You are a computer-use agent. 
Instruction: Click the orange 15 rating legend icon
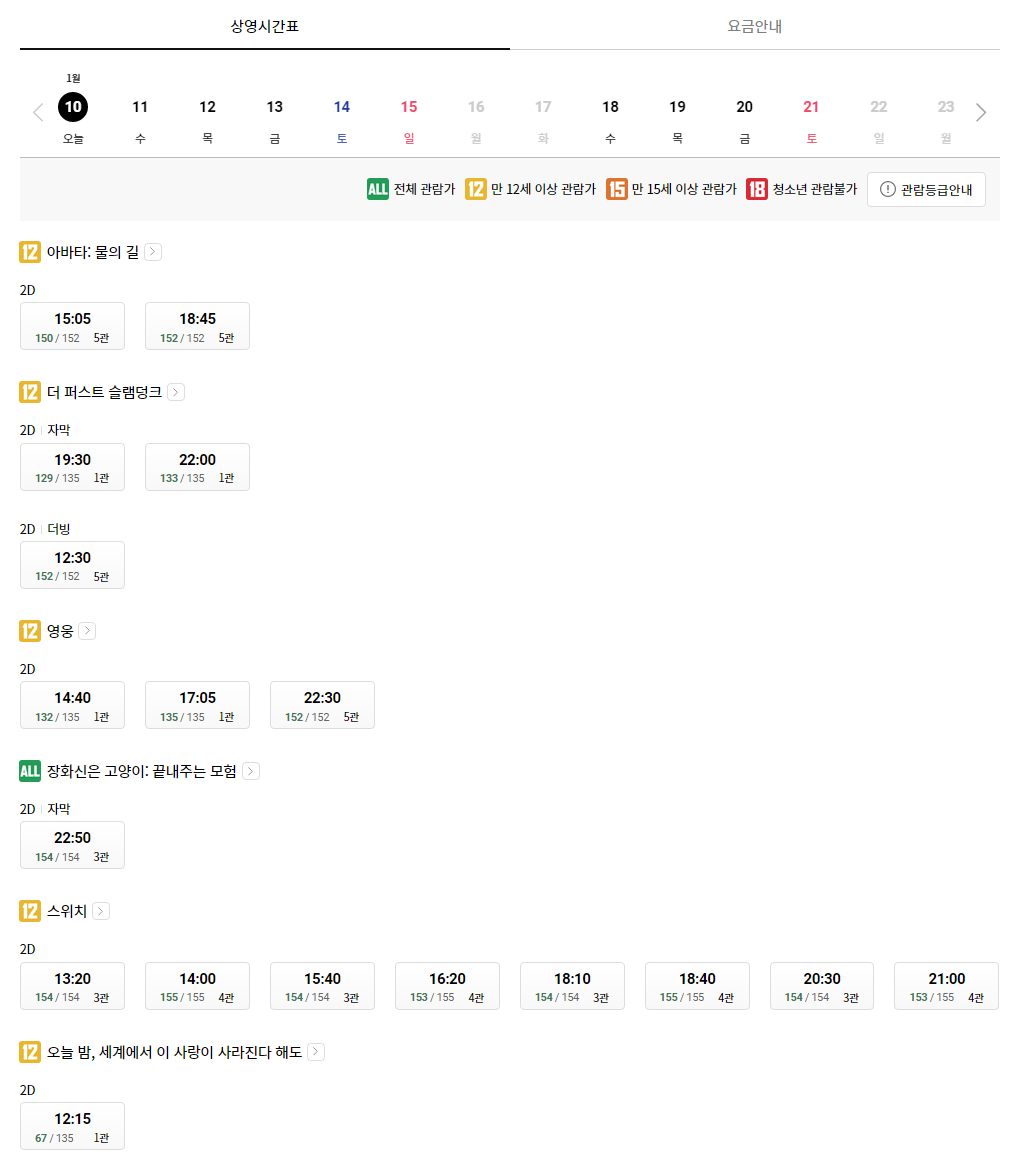click(617, 189)
